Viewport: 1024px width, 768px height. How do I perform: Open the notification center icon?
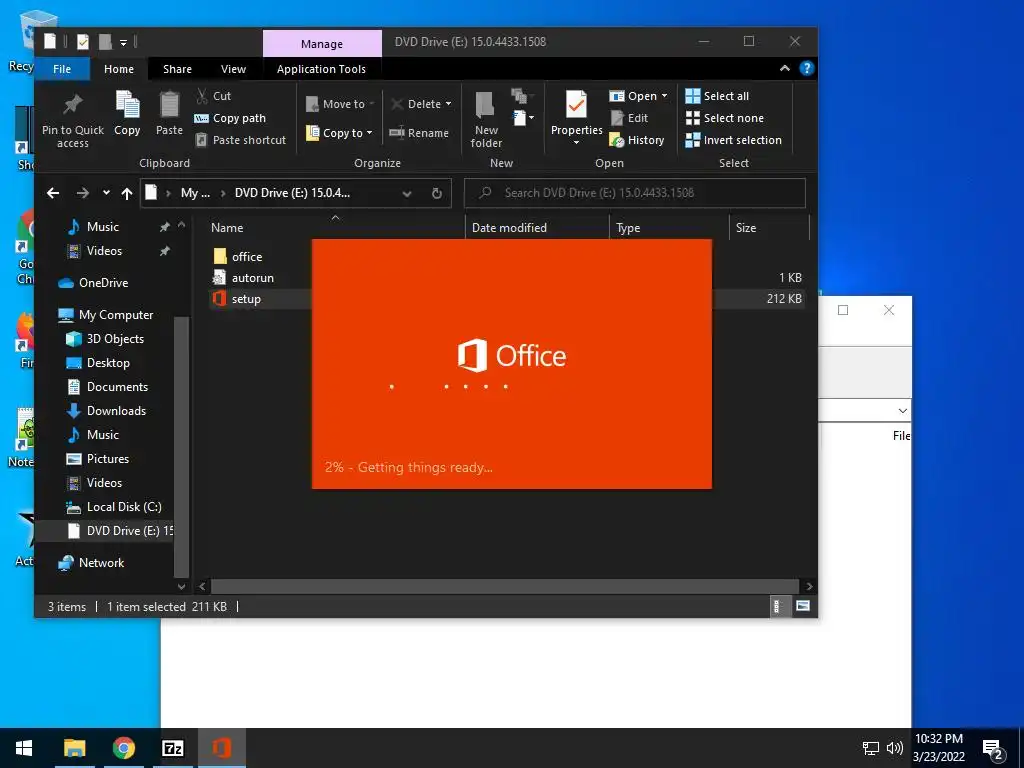pyautogui.click(x=993, y=749)
